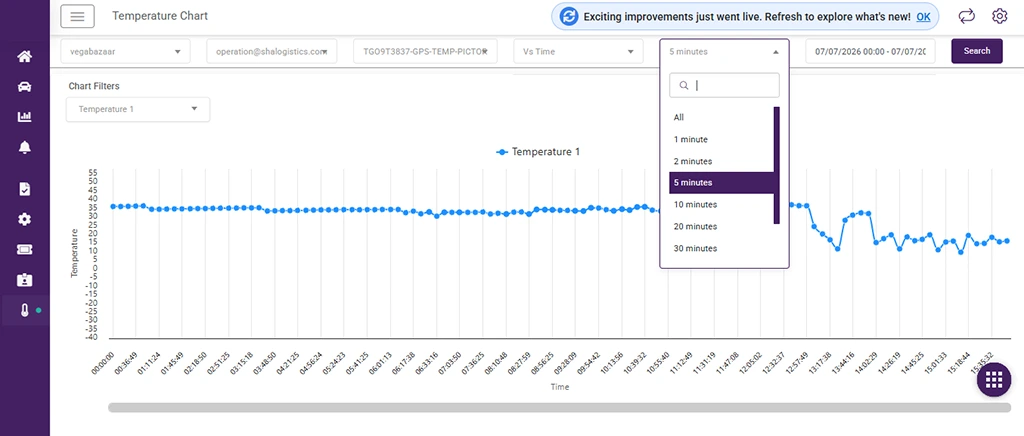Click the chart horizontal scrollbar
Viewport: 1024px width, 436px height.
coord(559,407)
